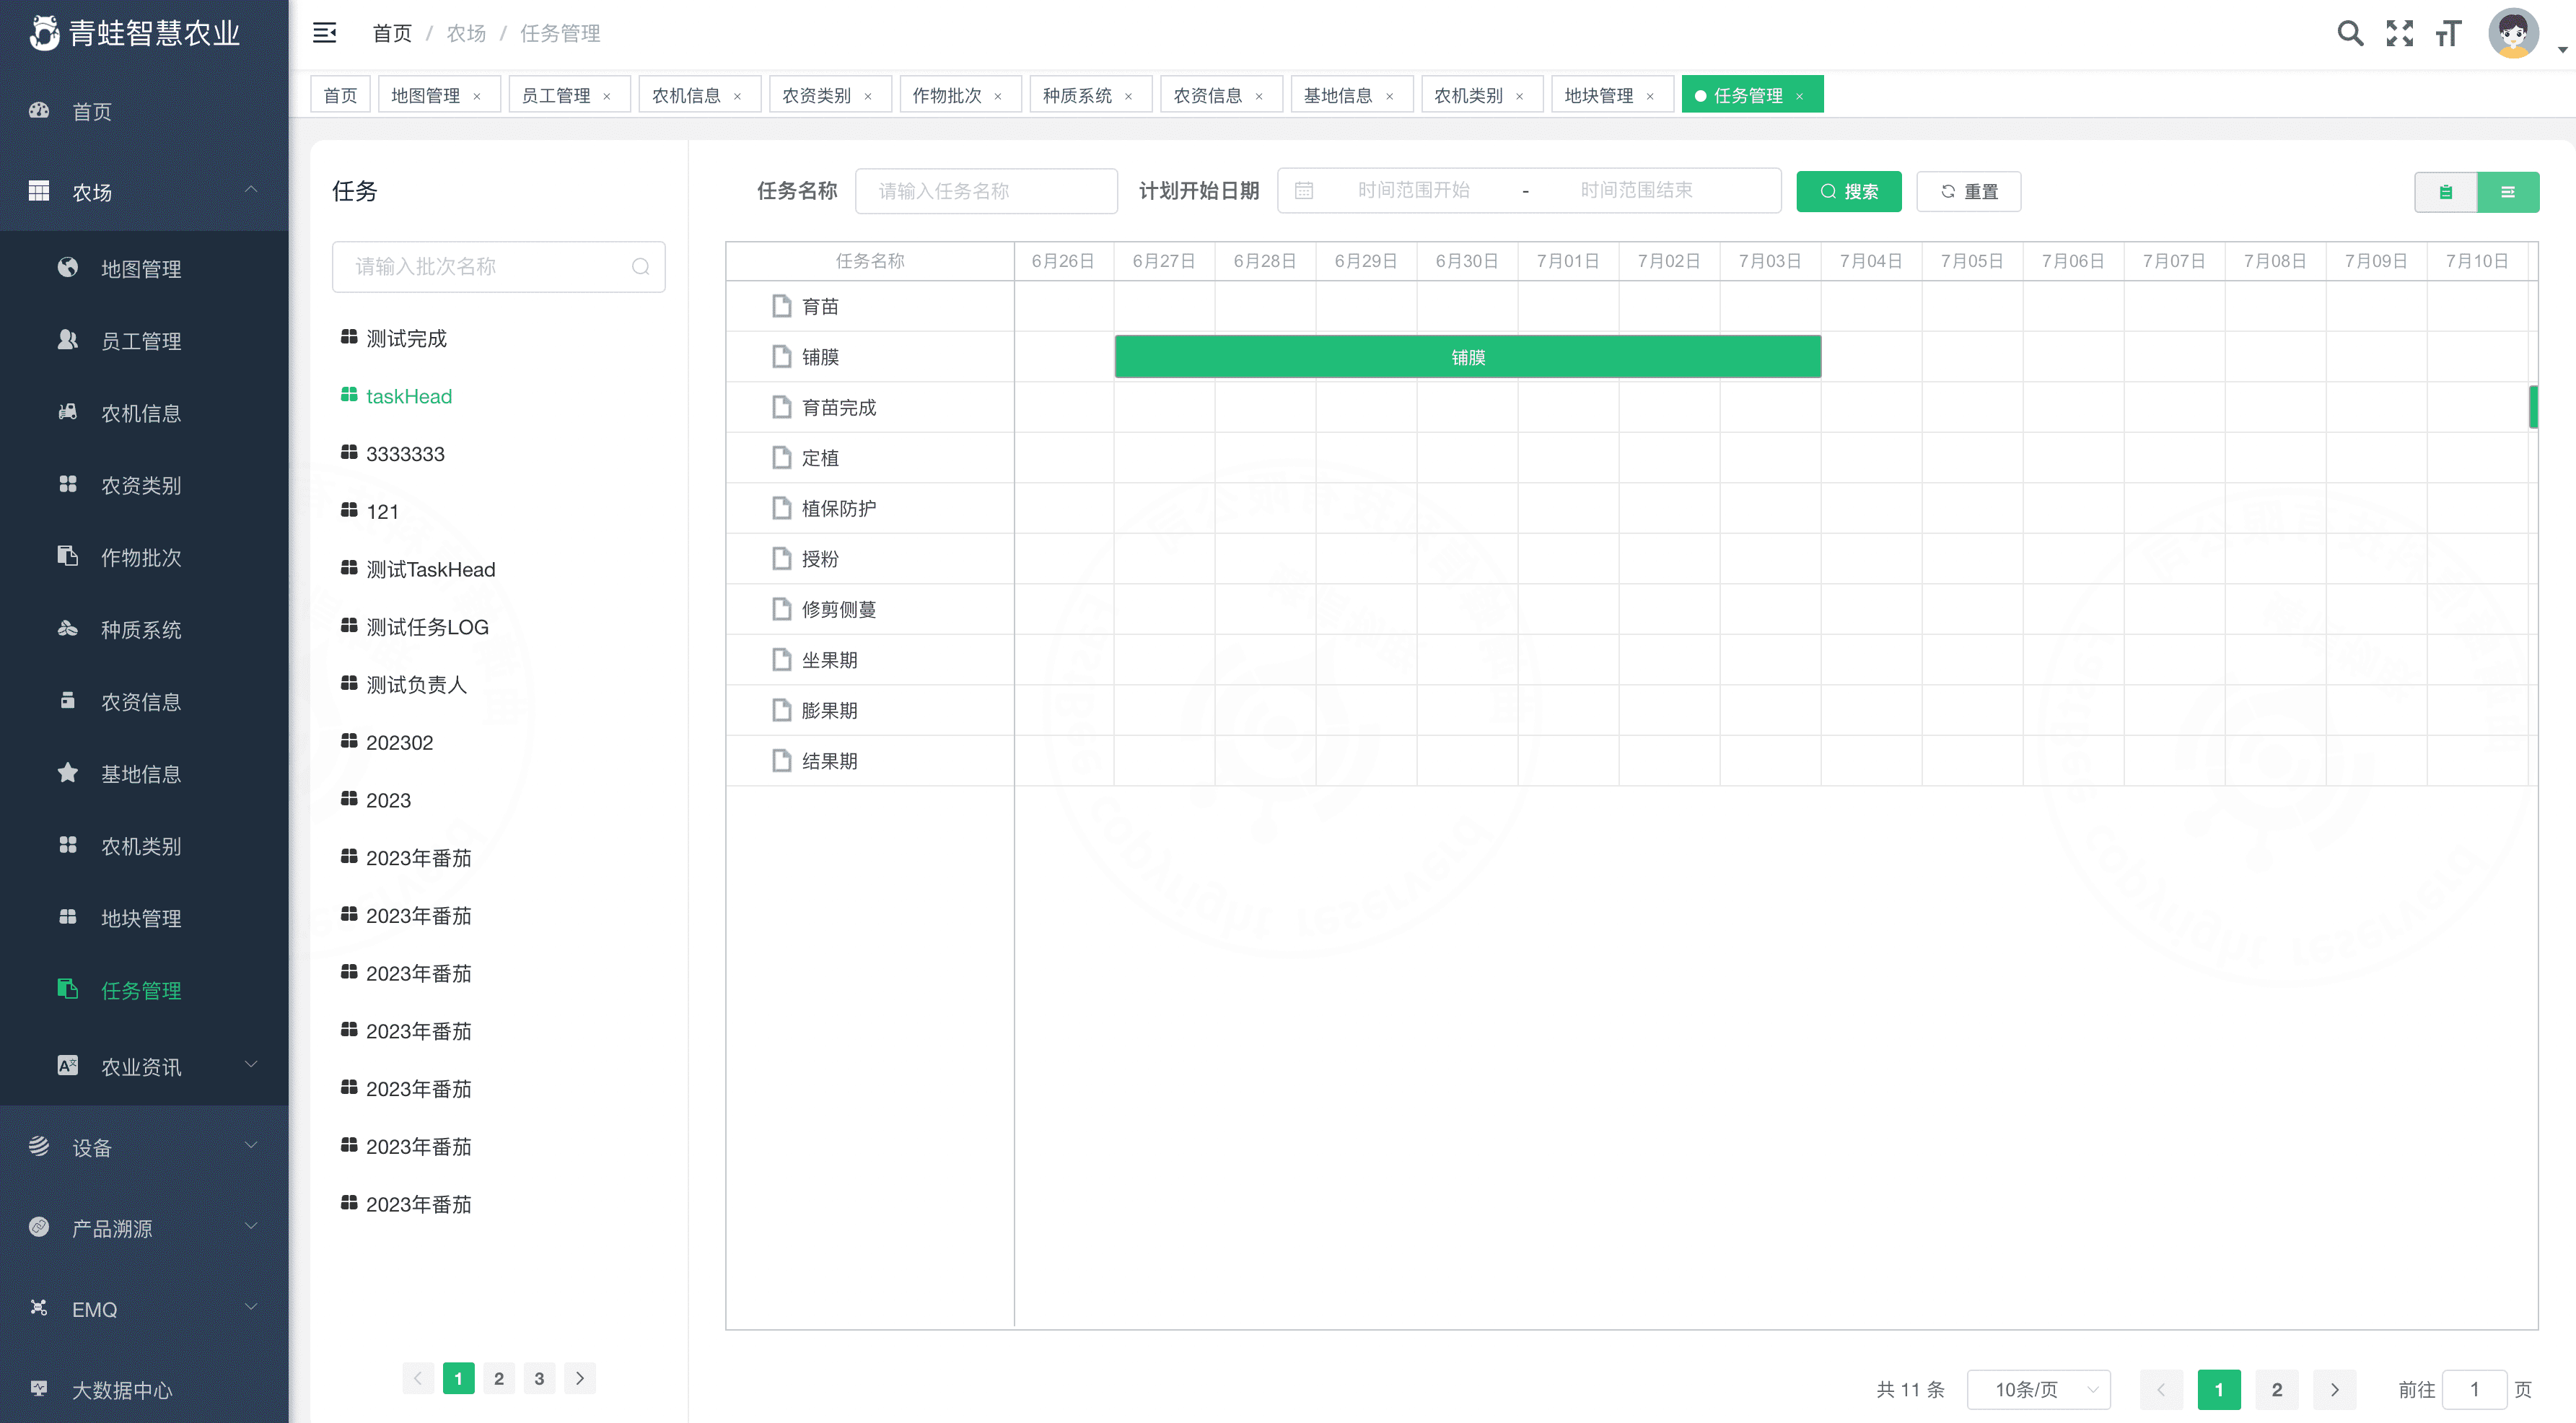Switch to the 基地信息 tab
Image resolution: width=2576 pixels, height=1423 pixels.
(x=1351, y=95)
